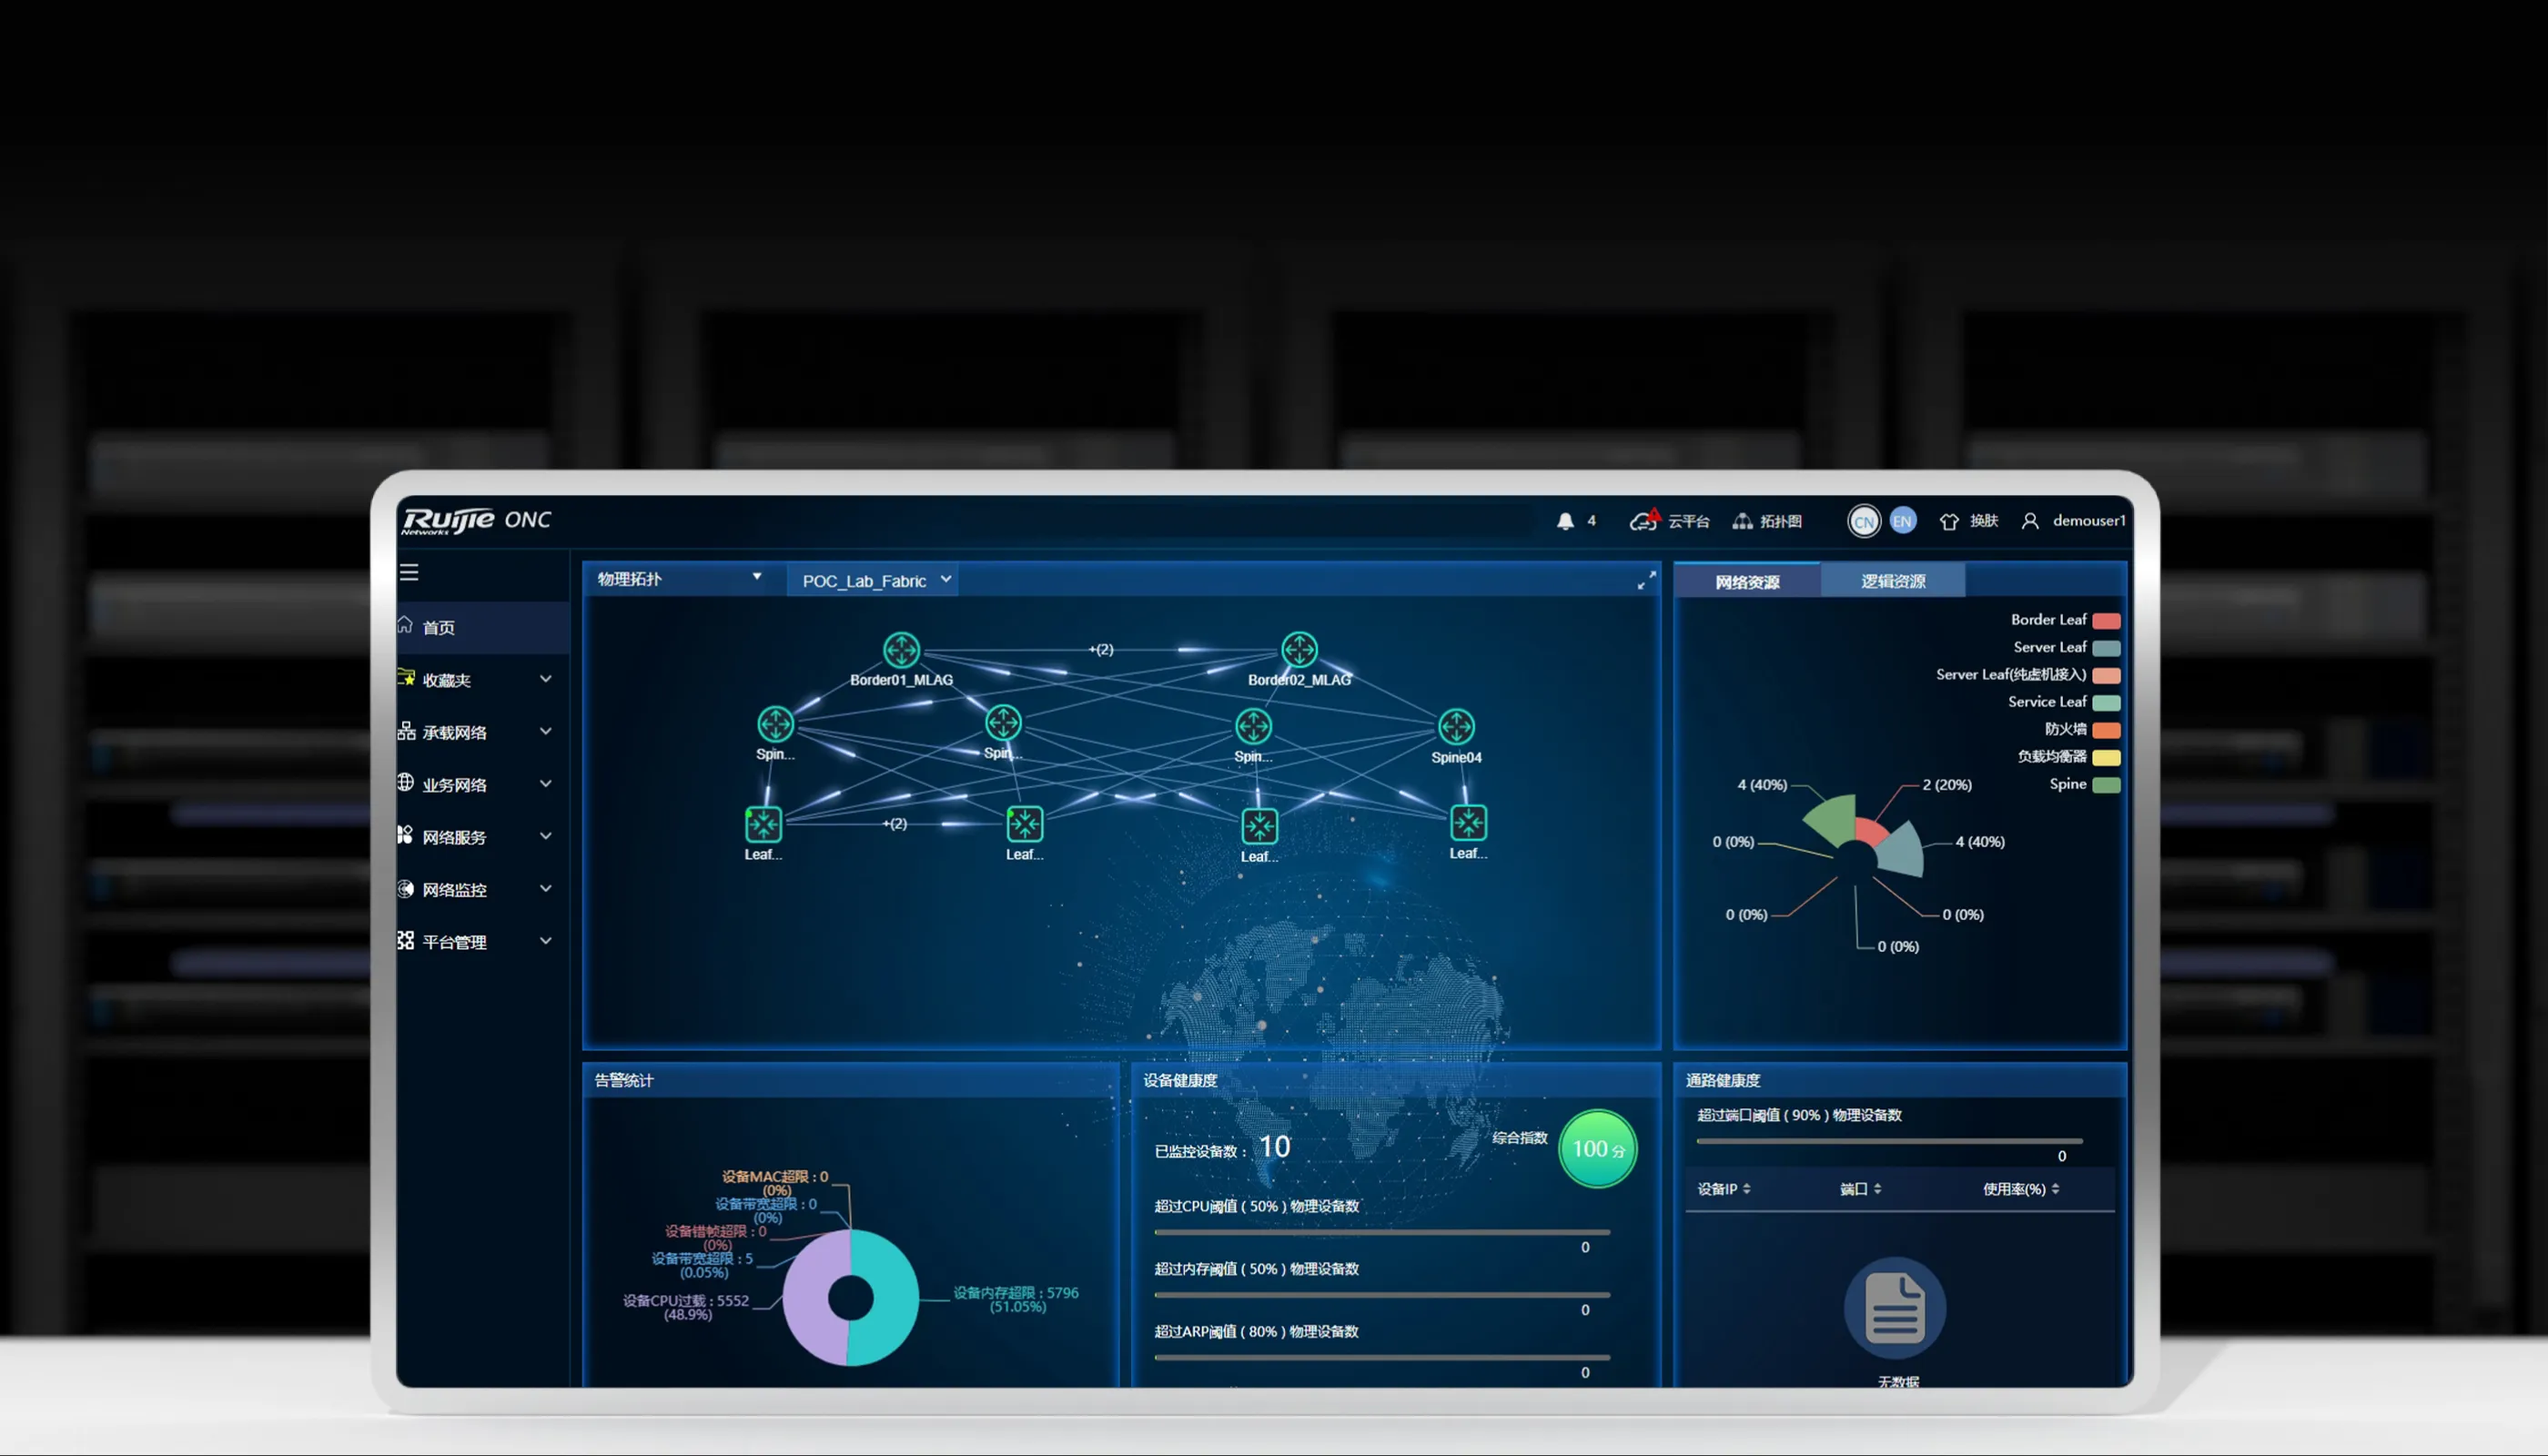
Task: Open the alarm bell notifications
Action: pyautogui.click(x=1565, y=521)
